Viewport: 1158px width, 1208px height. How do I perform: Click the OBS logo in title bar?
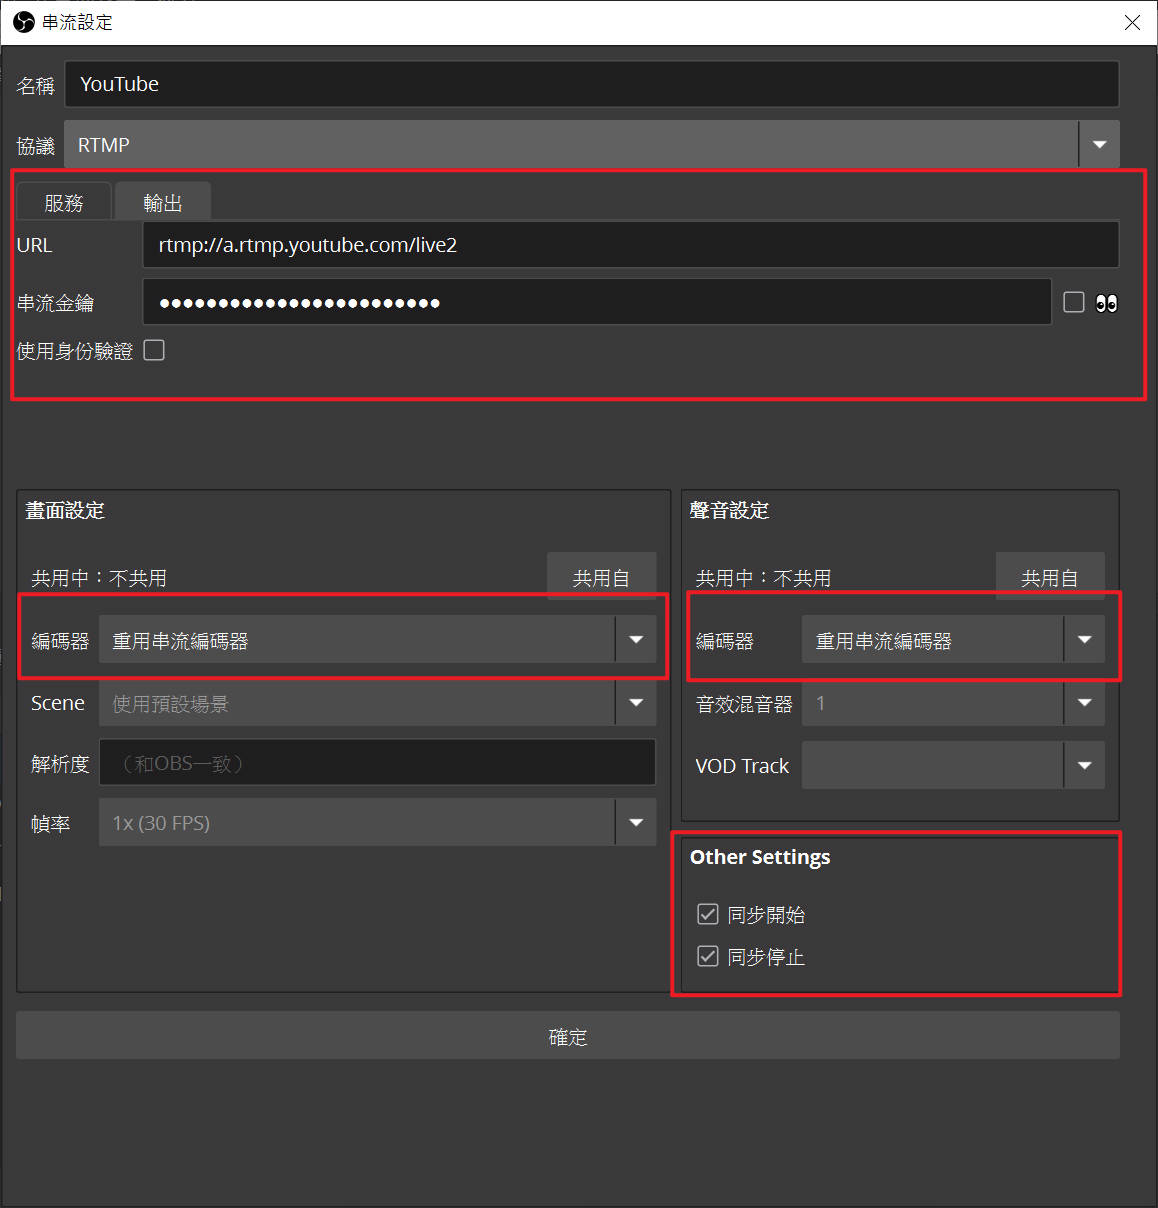(x=23, y=22)
